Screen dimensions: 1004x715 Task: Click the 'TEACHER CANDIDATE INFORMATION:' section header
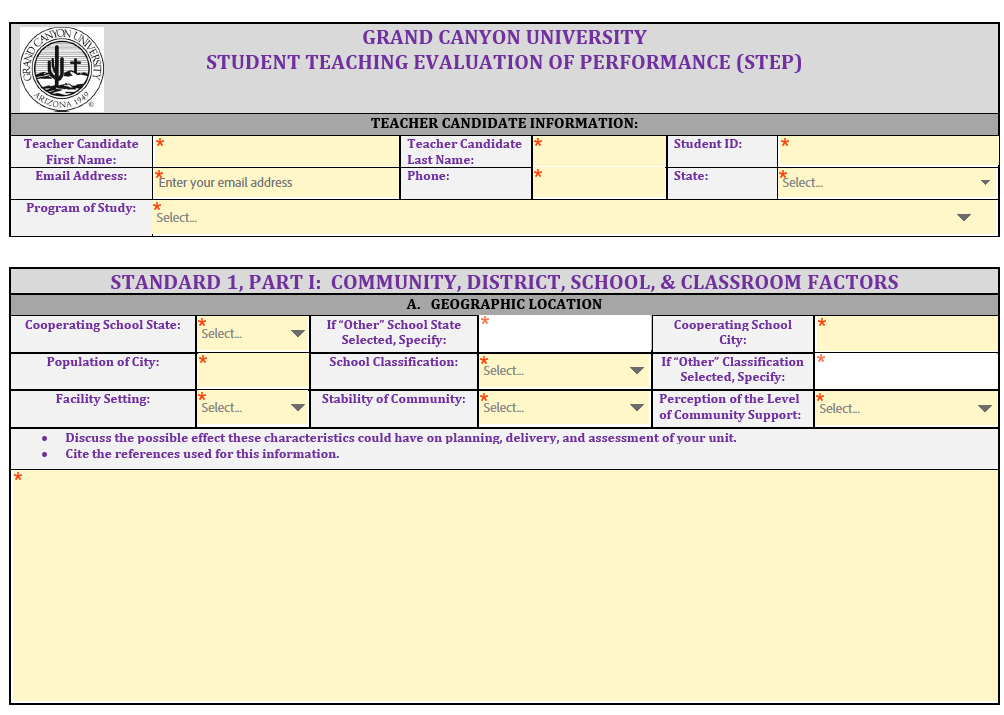(x=505, y=124)
